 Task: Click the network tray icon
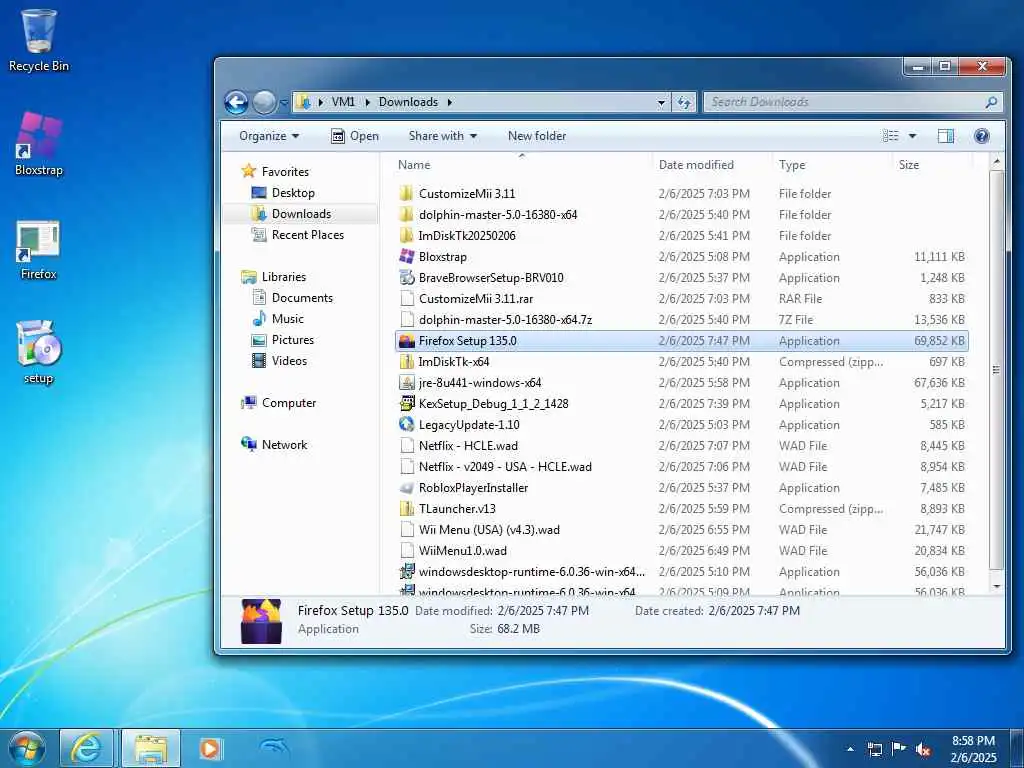pyautogui.click(x=874, y=750)
